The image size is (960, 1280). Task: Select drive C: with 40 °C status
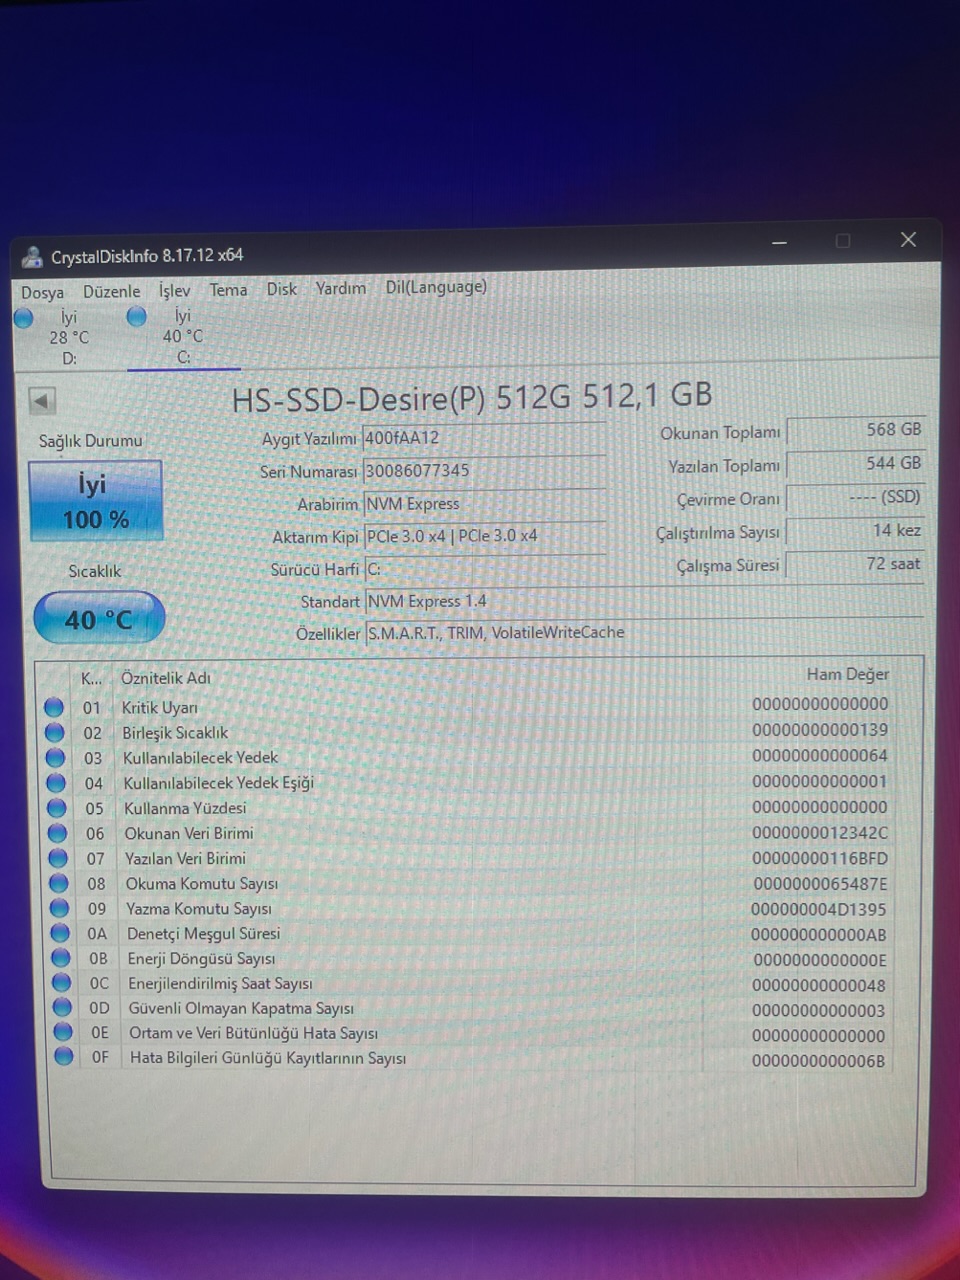click(x=183, y=336)
